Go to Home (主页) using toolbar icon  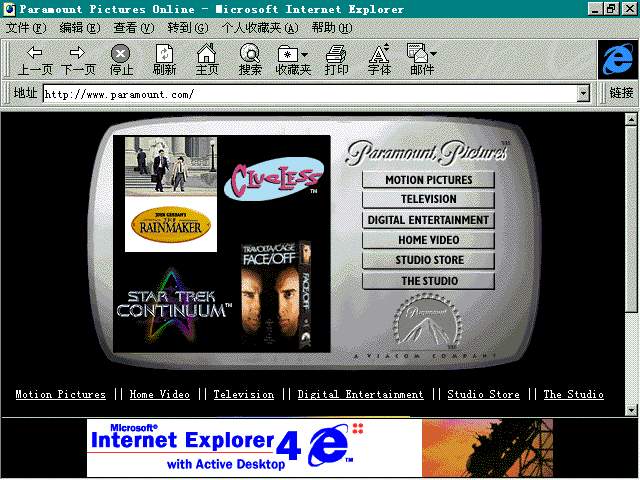tap(207, 53)
